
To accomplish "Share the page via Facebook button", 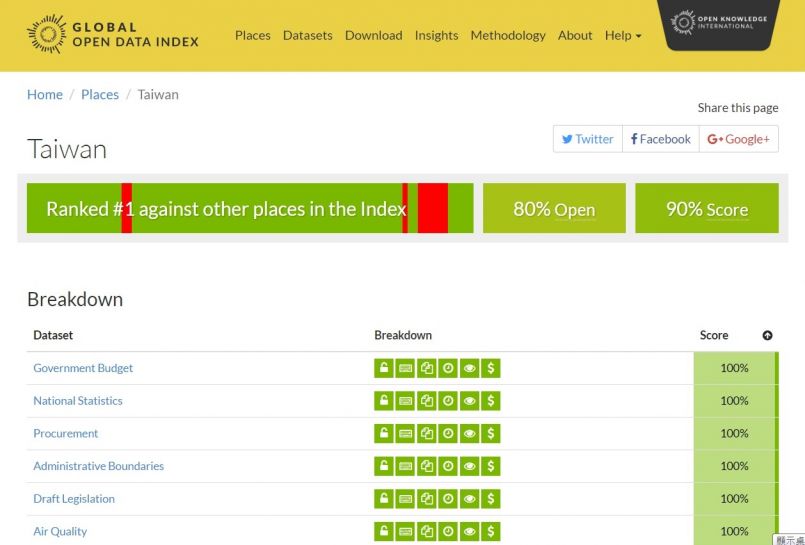I will [x=660, y=139].
